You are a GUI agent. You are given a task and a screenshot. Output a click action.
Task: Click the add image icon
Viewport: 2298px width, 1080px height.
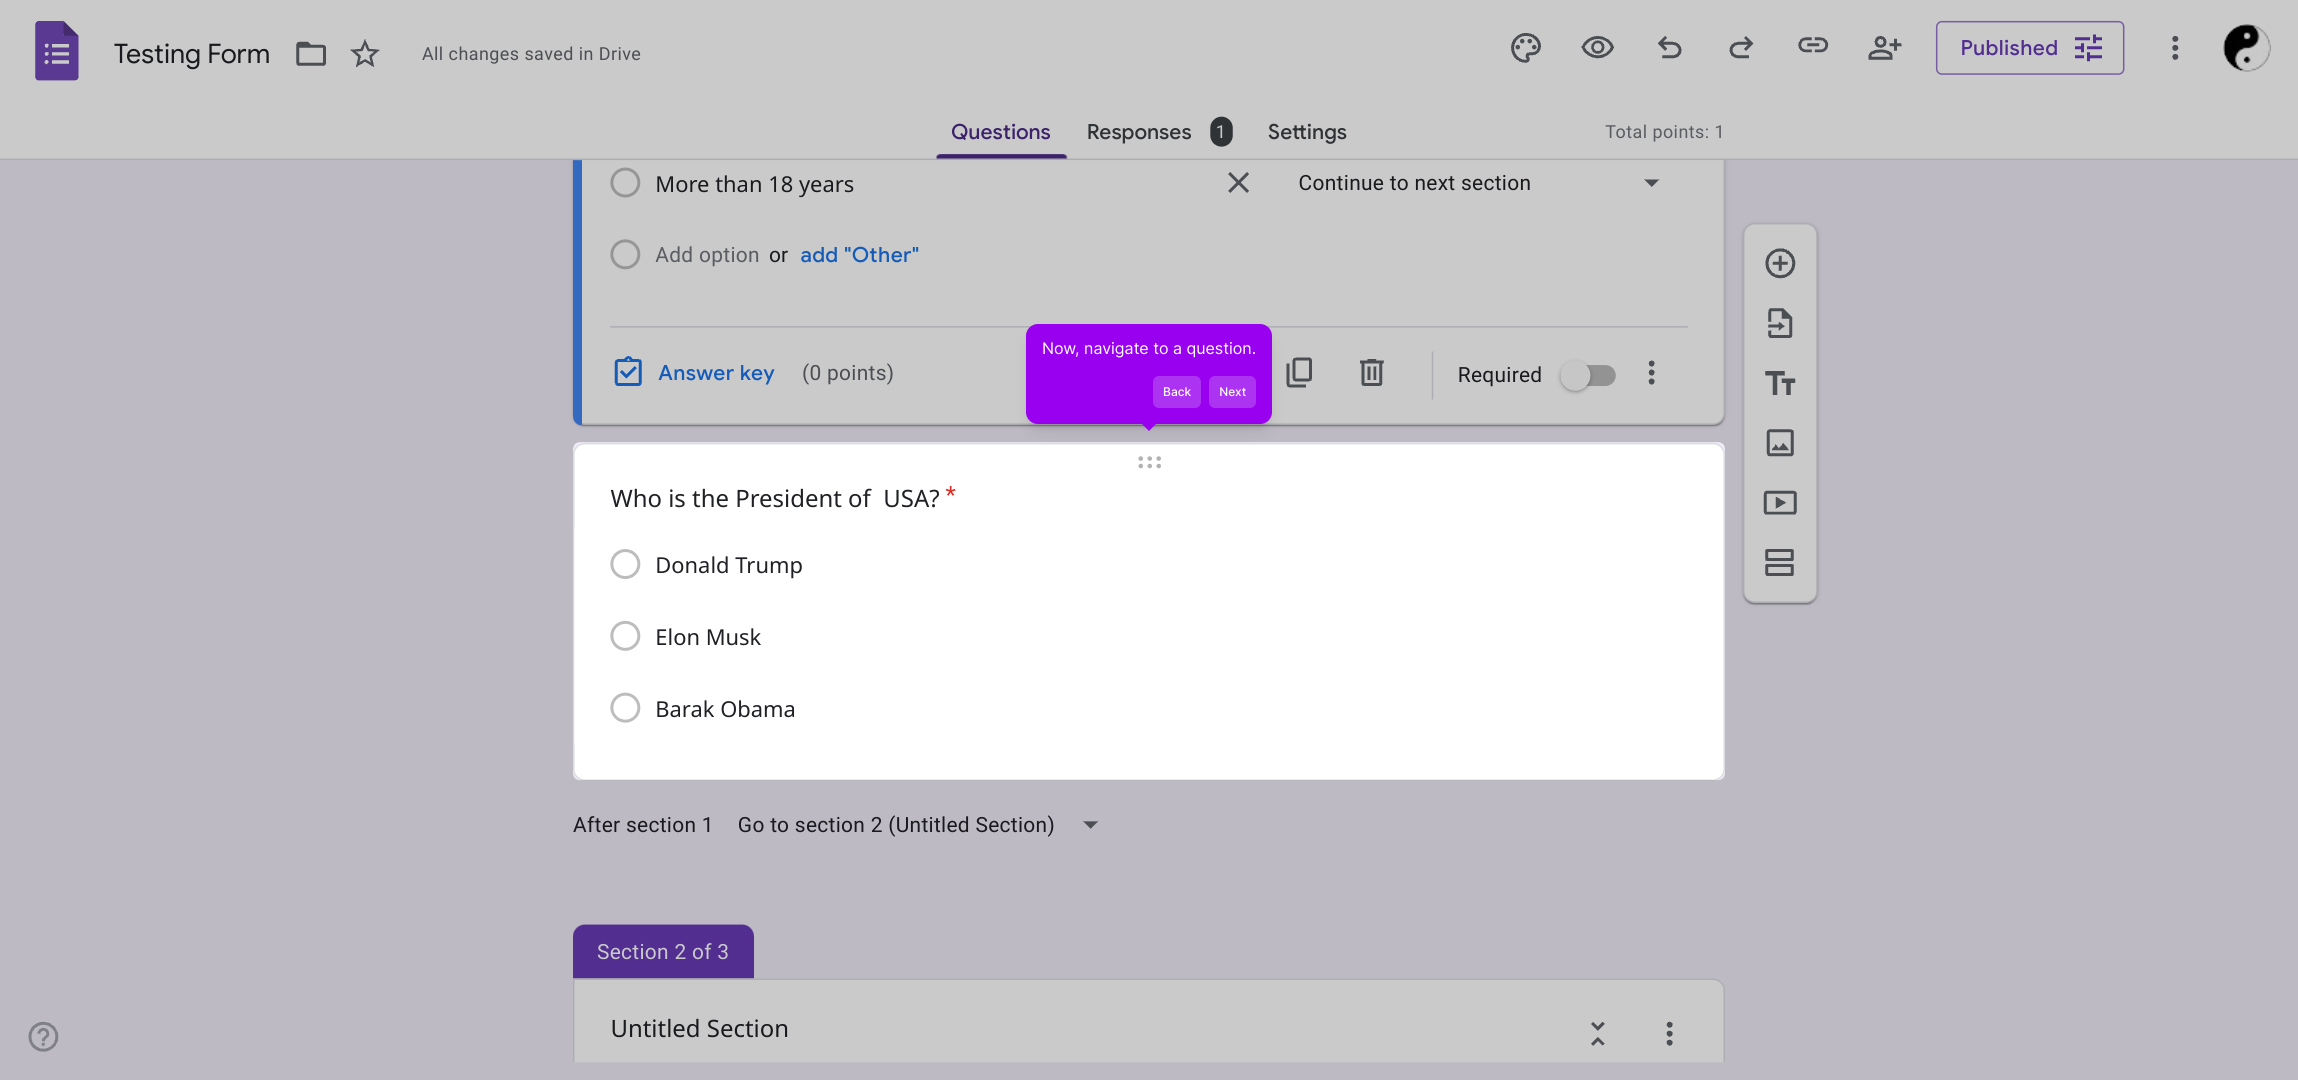(1779, 443)
